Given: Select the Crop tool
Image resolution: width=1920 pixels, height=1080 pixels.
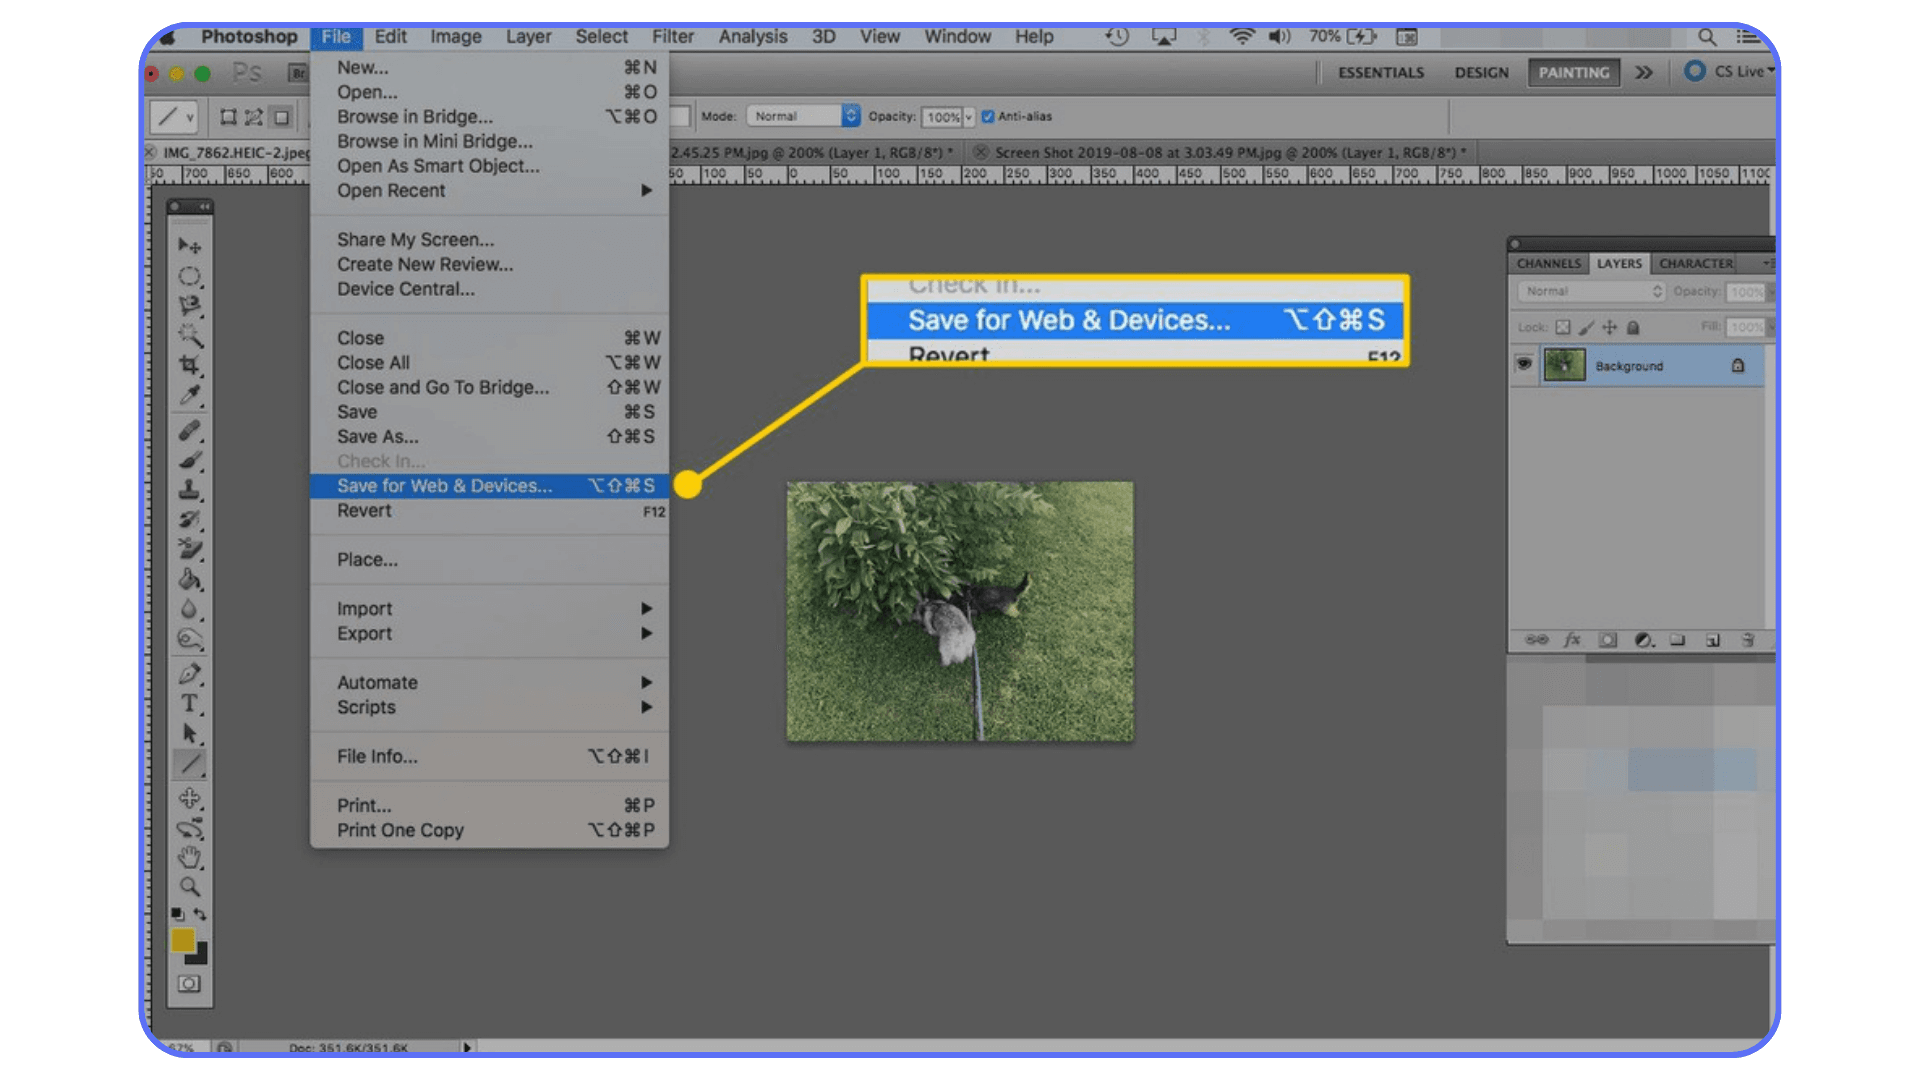Looking at the screenshot, I should (x=190, y=365).
